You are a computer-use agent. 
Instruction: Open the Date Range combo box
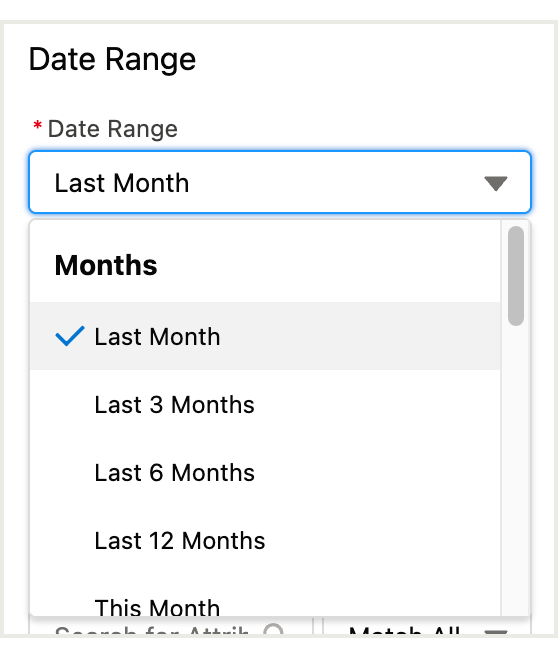[279, 182]
